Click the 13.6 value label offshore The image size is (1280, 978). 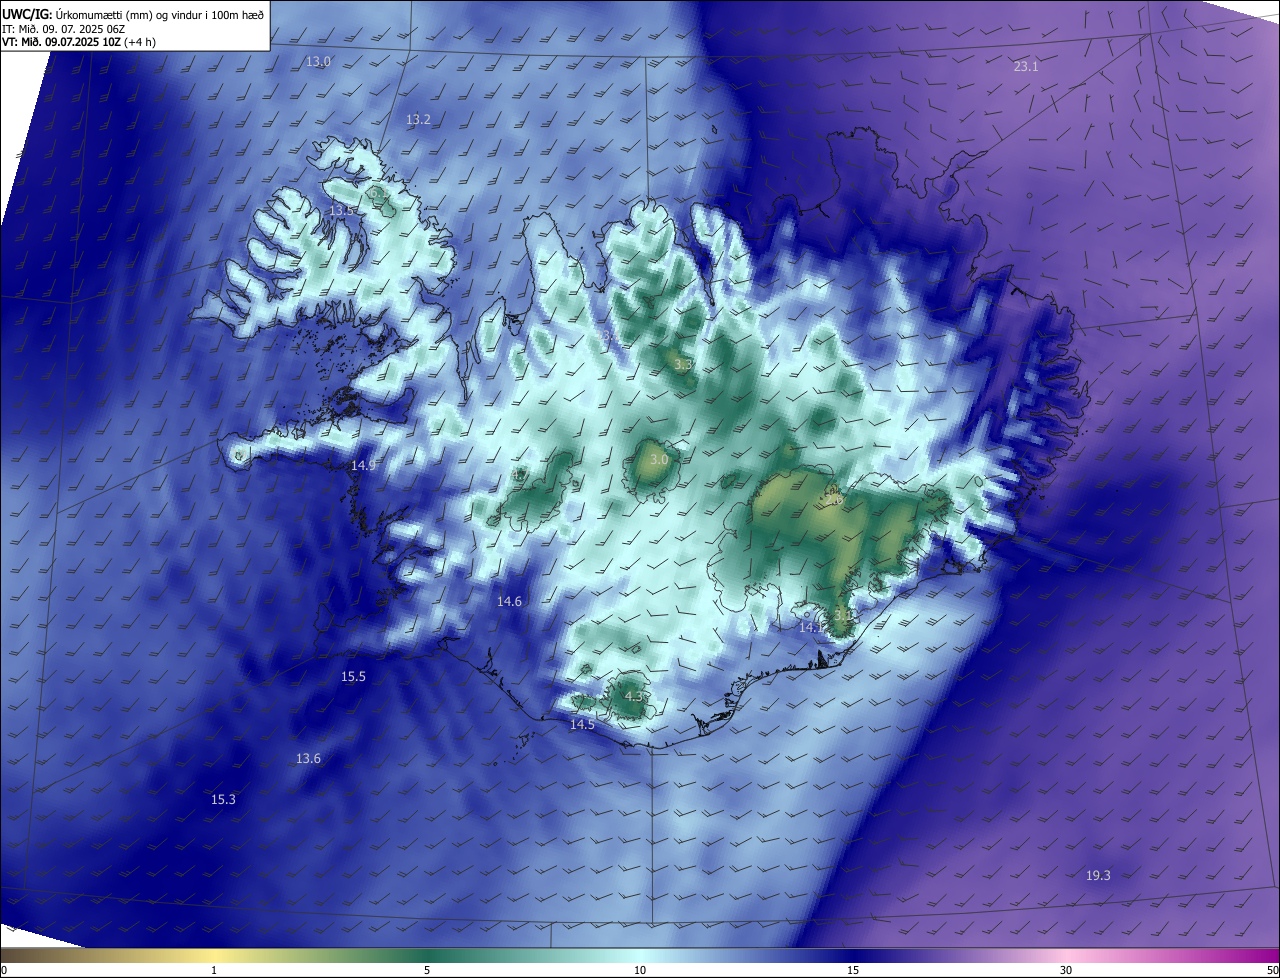pyautogui.click(x=308, y=759)
